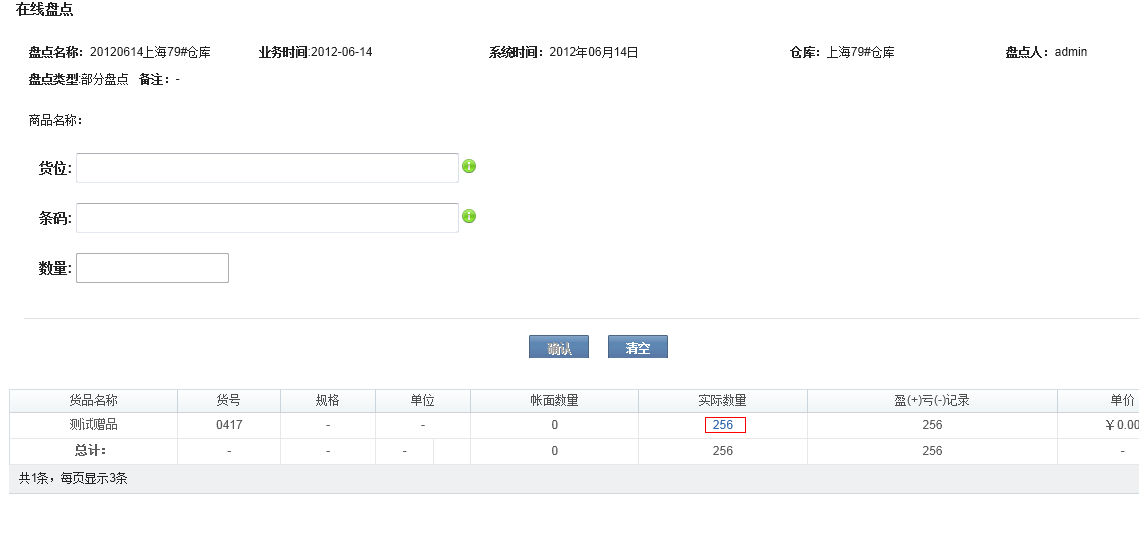Viewport: 1139px width, 534px height.
Task: Focus the 货位 input field
Action: (267, 168)
